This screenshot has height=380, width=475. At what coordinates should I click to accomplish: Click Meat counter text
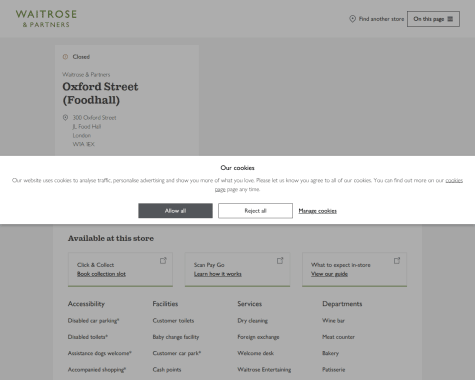[x=338, y=337]
